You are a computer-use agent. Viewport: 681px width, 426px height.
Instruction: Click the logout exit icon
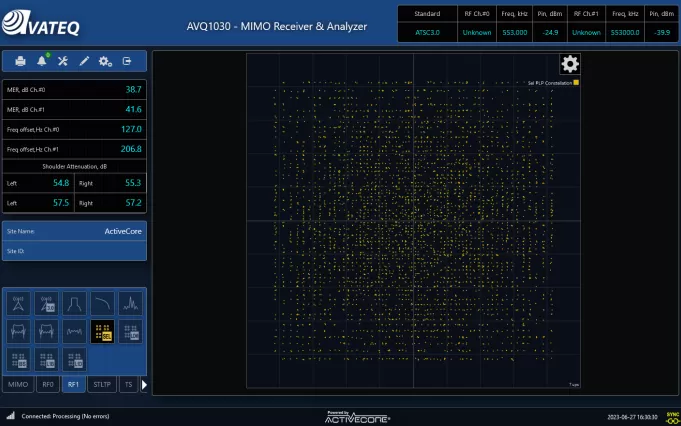pyautogui.click(x=127, y=61)
